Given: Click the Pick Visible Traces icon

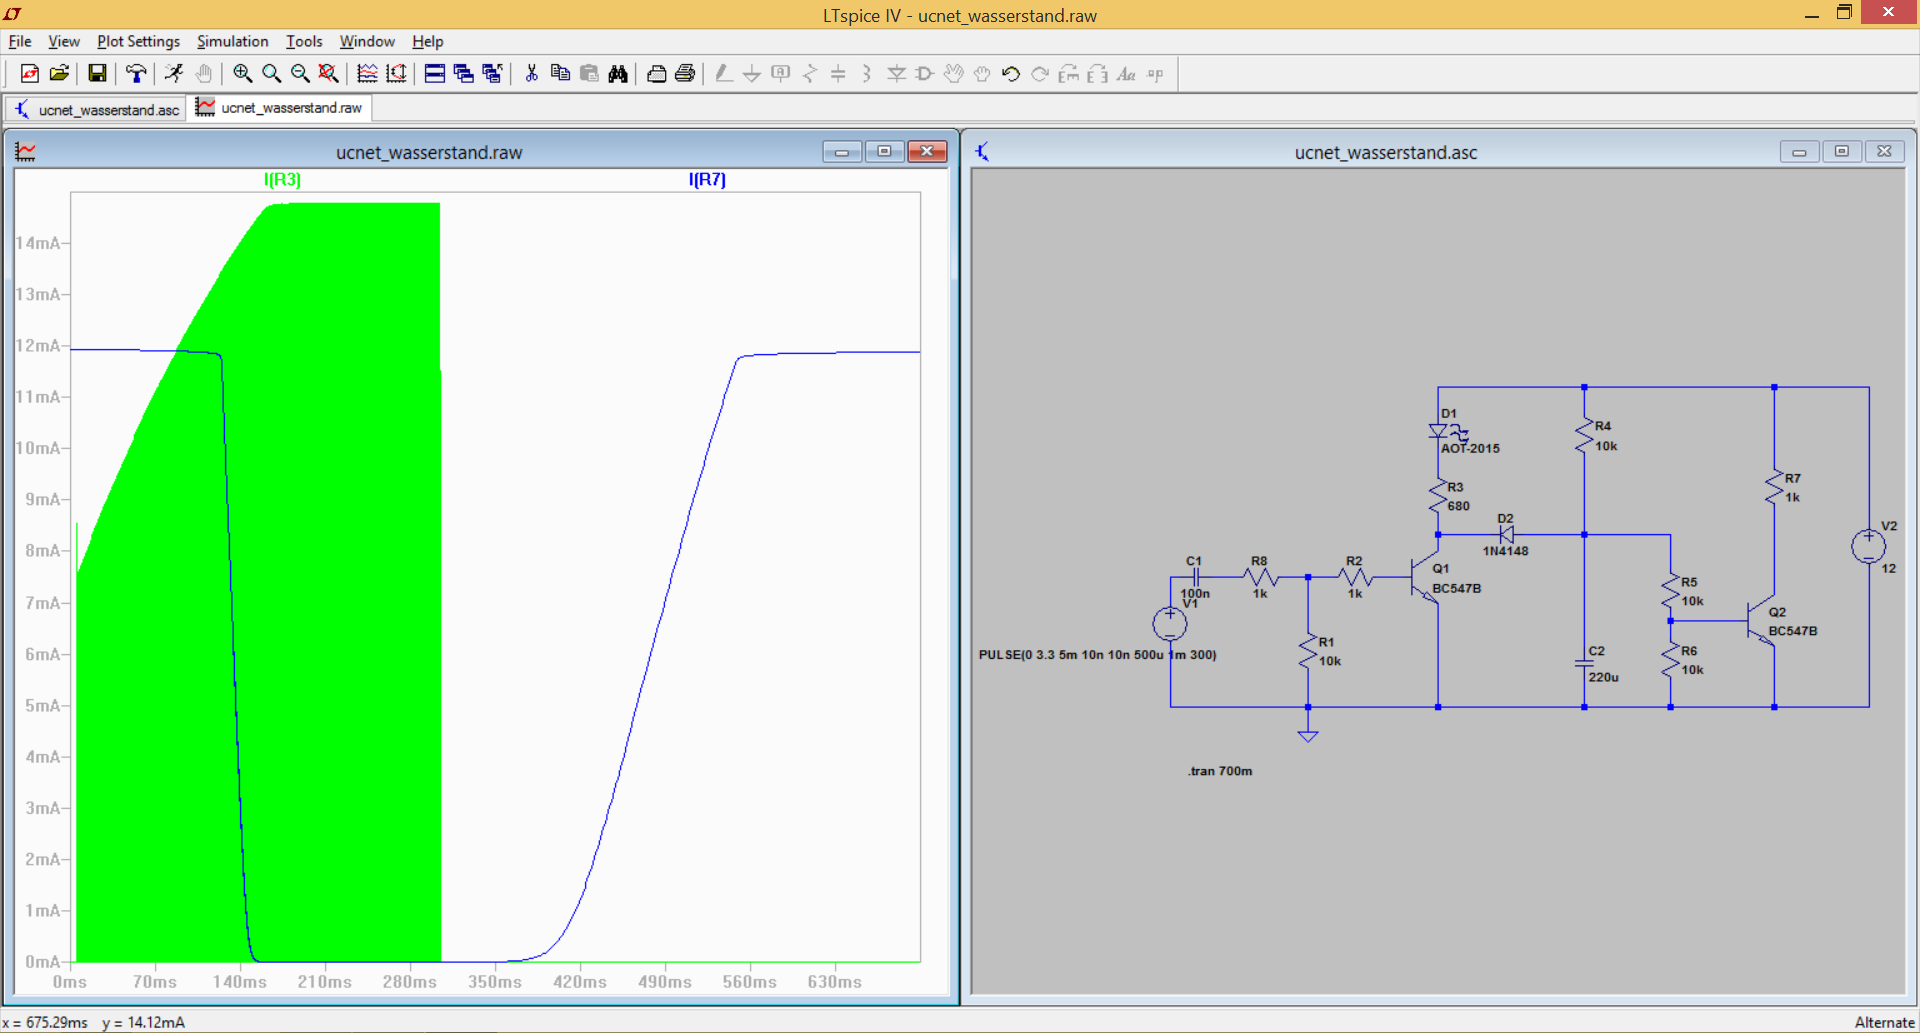Looking at the screenshot, I should click(367, 73).
